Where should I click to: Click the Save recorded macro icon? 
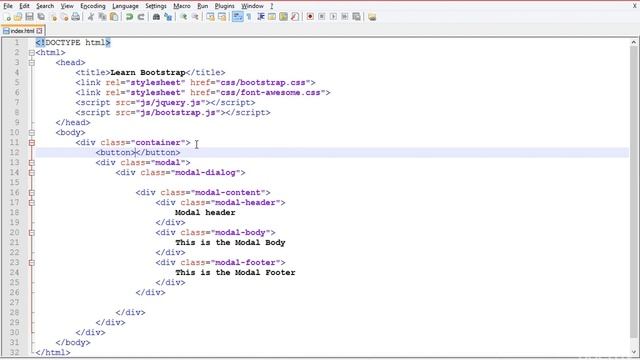pos(356,17)
